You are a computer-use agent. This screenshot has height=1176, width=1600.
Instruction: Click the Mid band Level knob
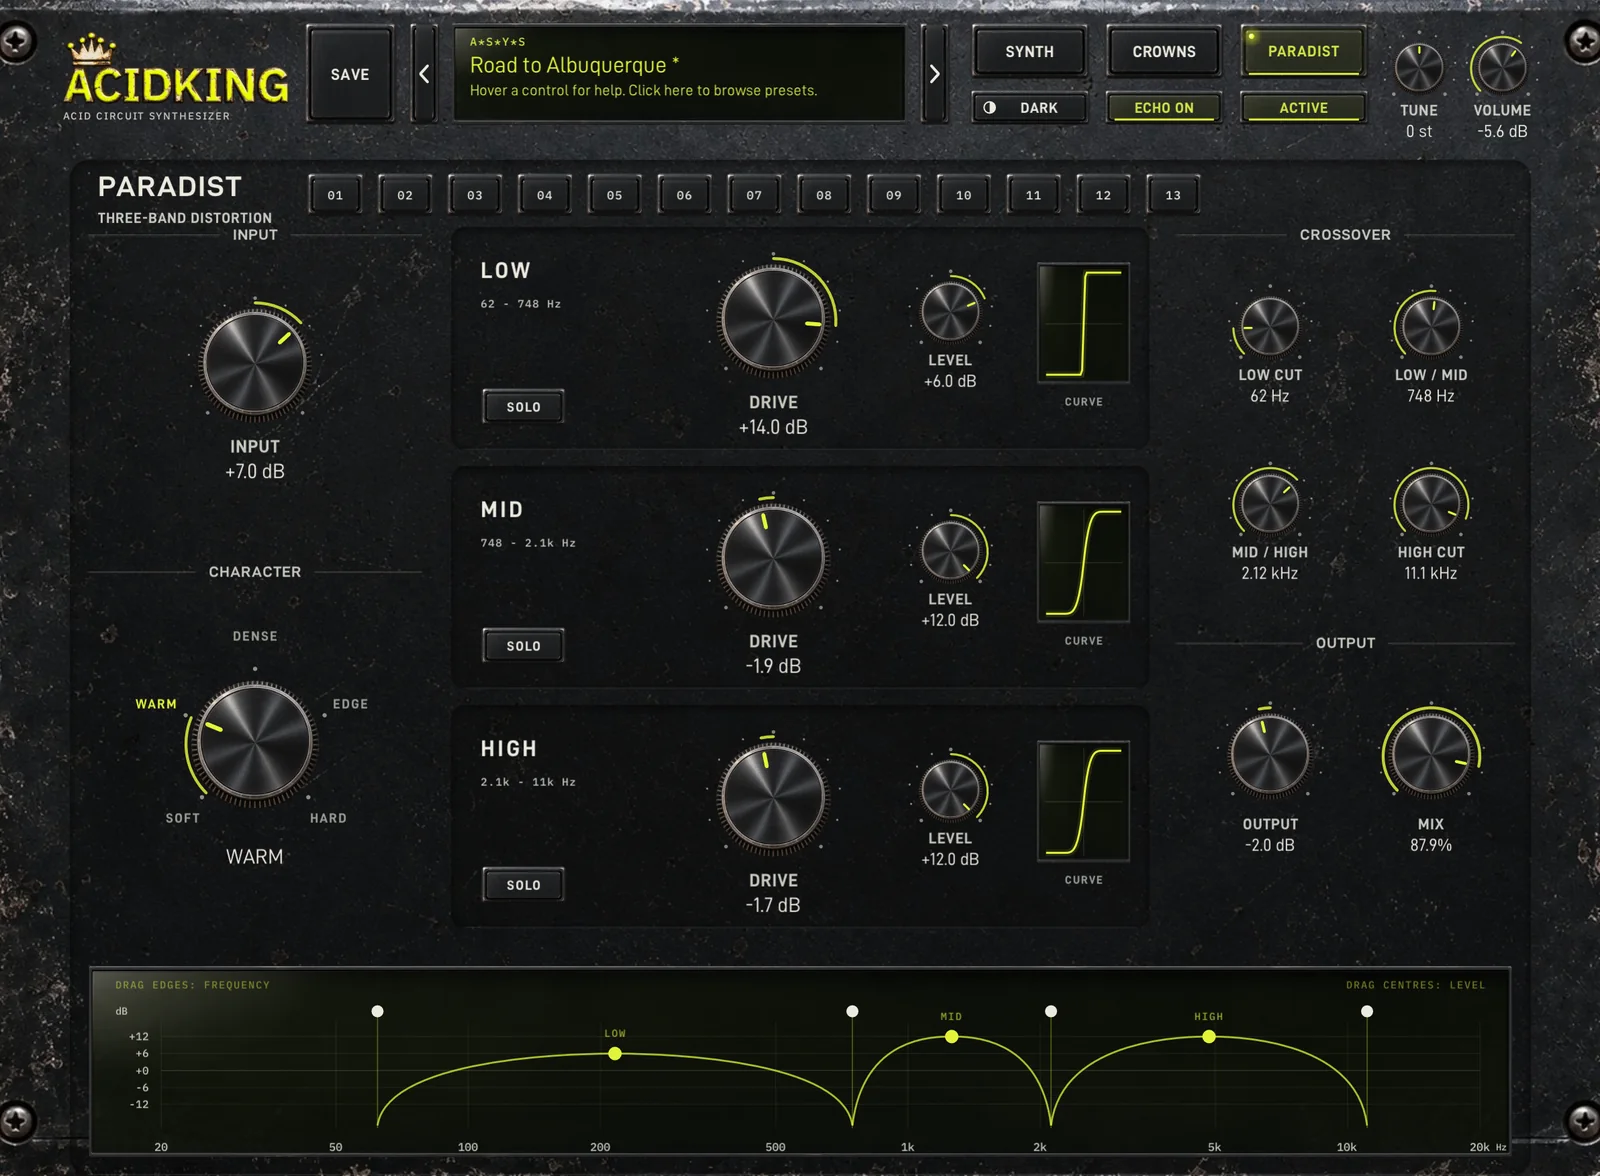[950, 551]
